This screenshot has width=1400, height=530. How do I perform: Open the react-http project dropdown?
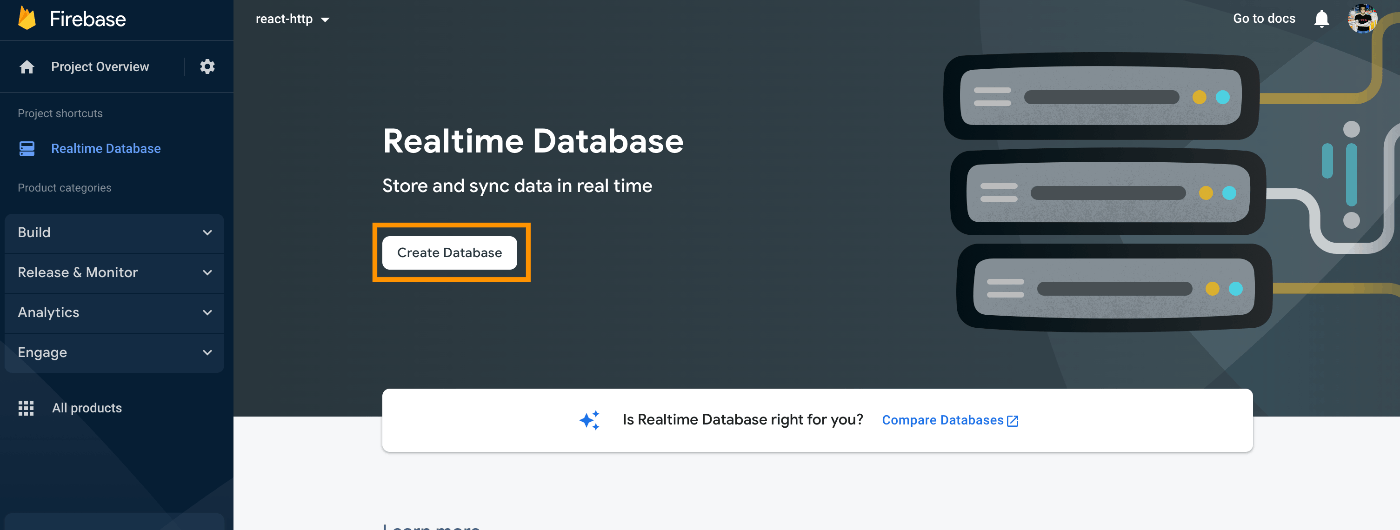pyautogui.click(x=293, y=19)
